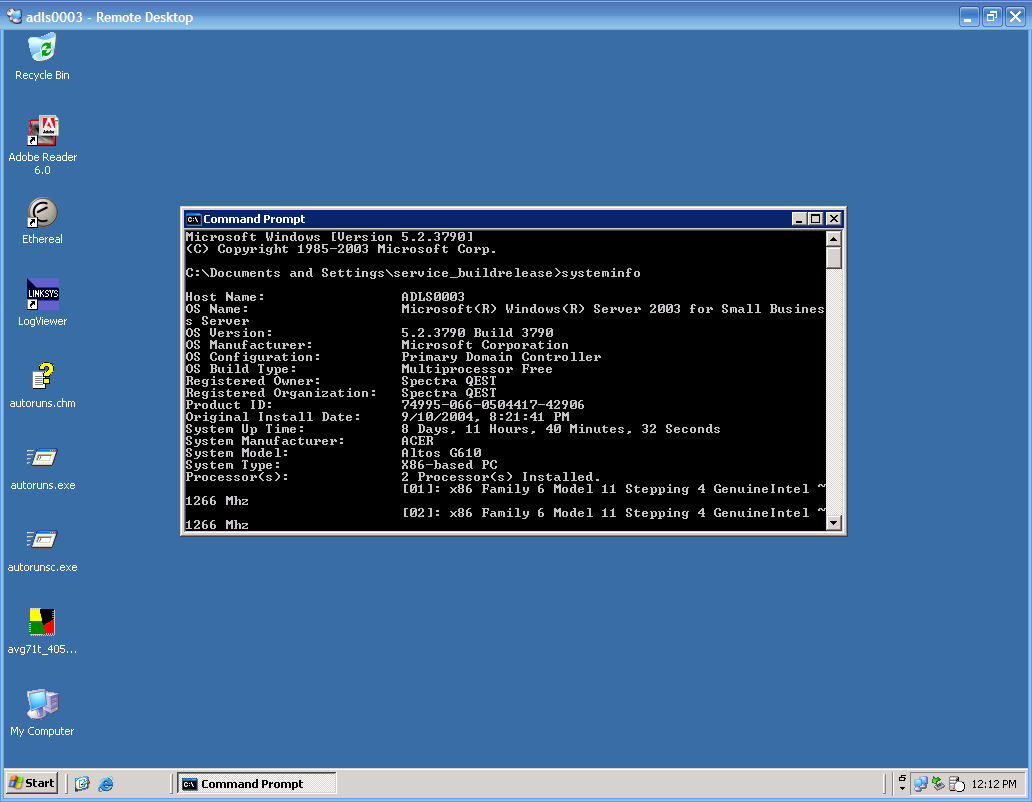The height and width of the screenshot is (802, 1032).
Task: Select the autoruns.exe desktop icon
Action: (x=42, y=459)
